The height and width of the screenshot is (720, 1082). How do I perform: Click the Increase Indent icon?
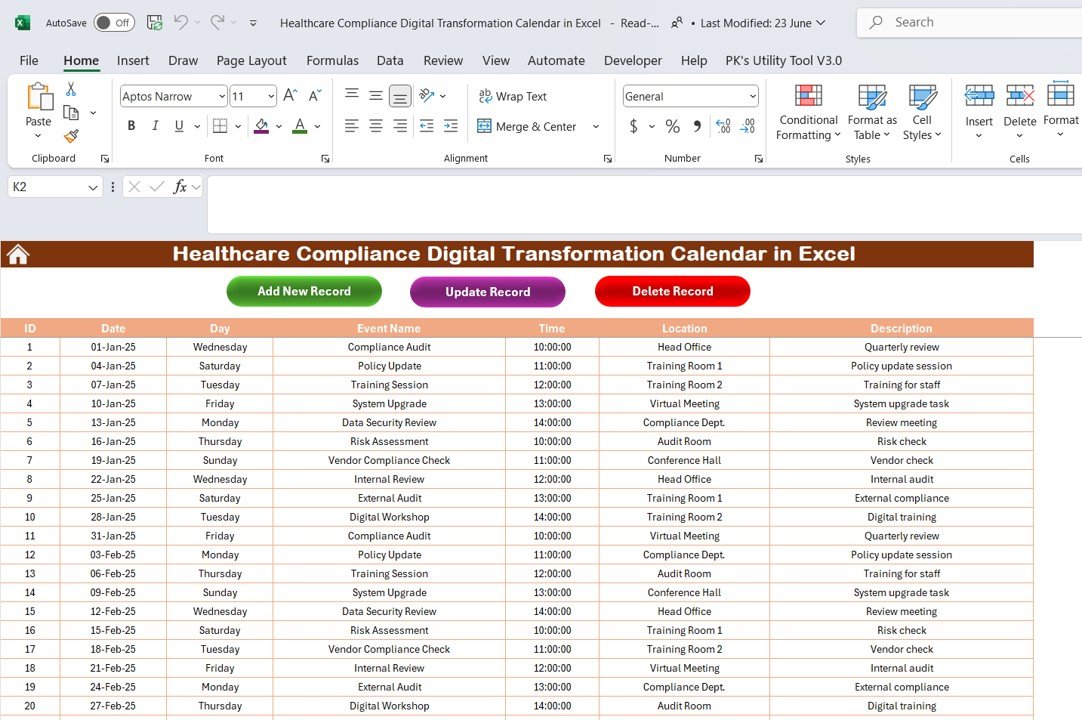[x=451, y=126]
